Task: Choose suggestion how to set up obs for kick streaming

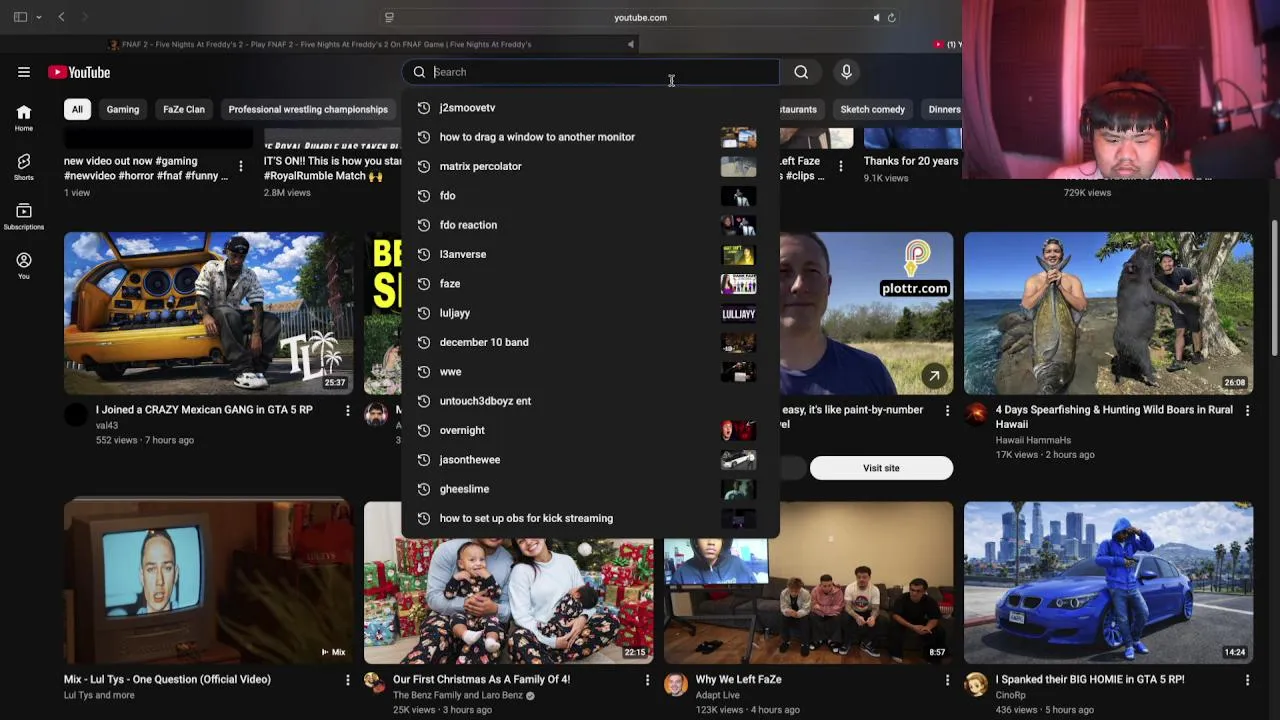Action: pos(590,518)
